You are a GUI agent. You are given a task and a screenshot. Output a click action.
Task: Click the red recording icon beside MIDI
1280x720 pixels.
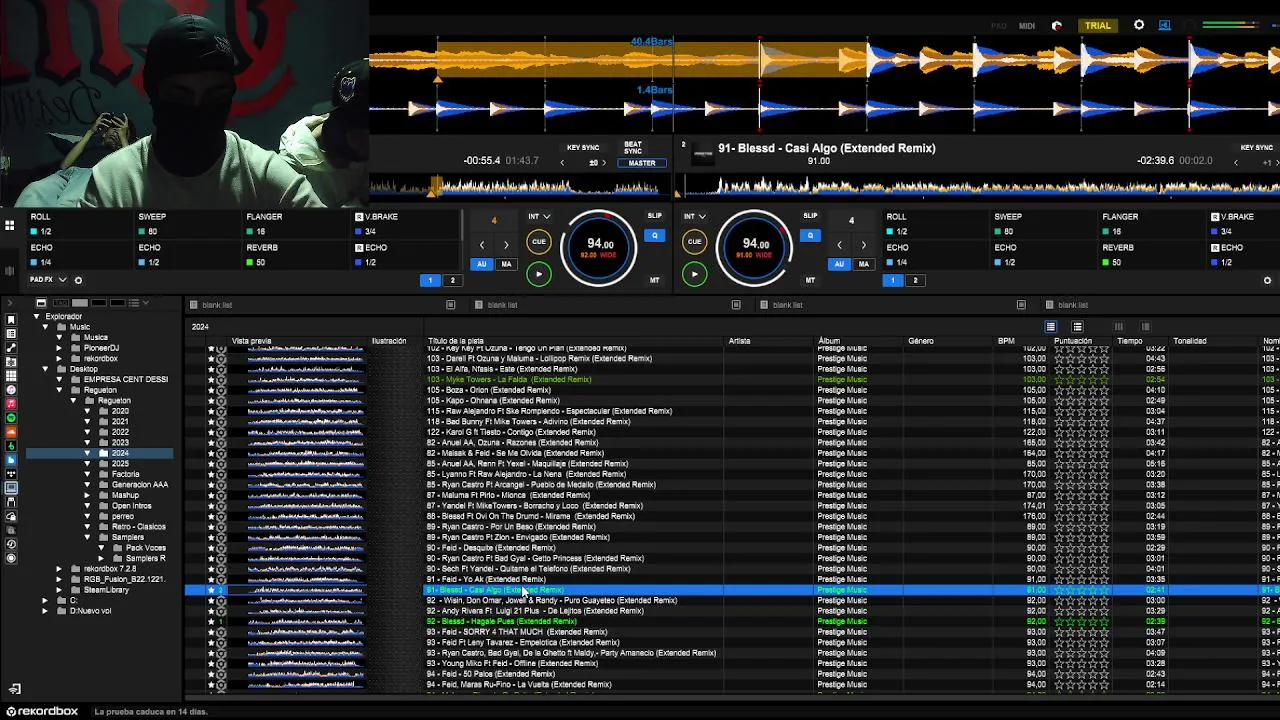point(1057,26)
